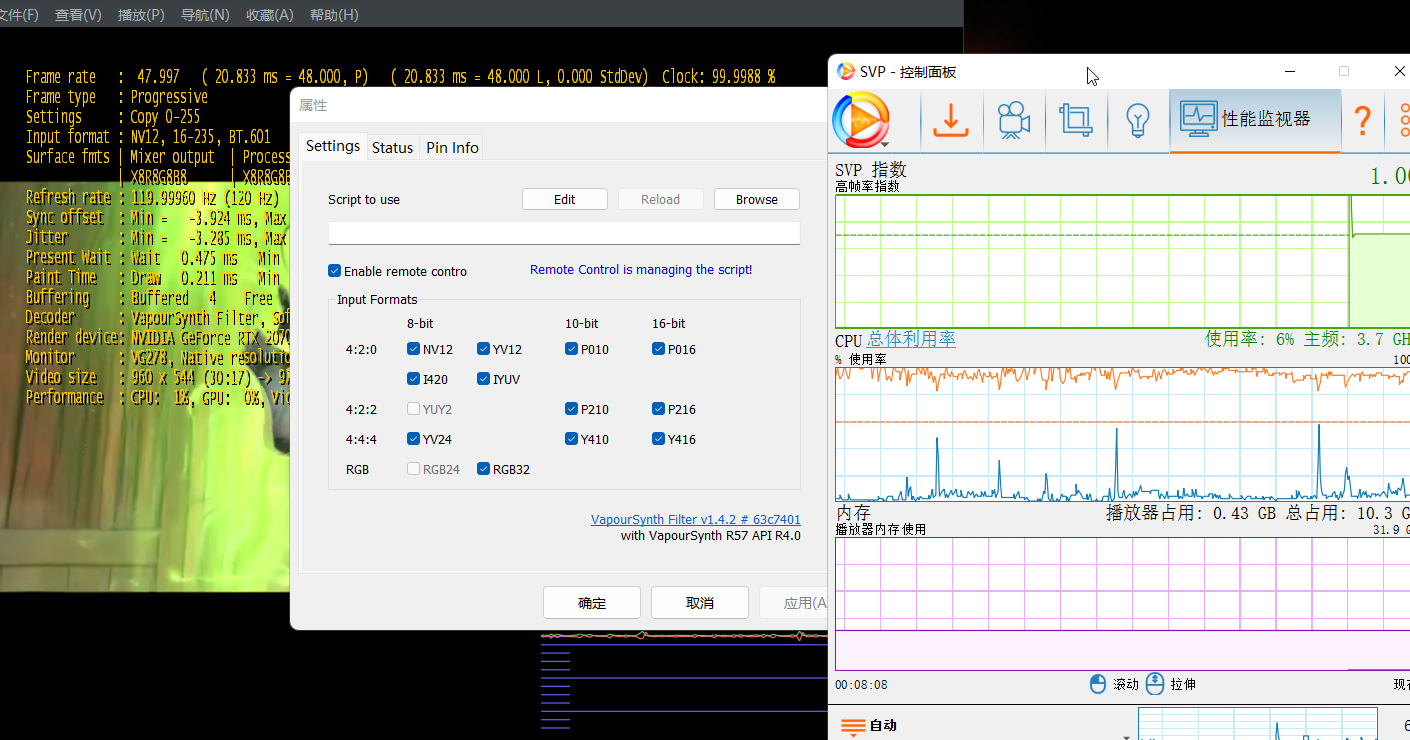Toggle the P216 format checkbox
Screen dimensions: 1410x740
[x=659, y=409]
